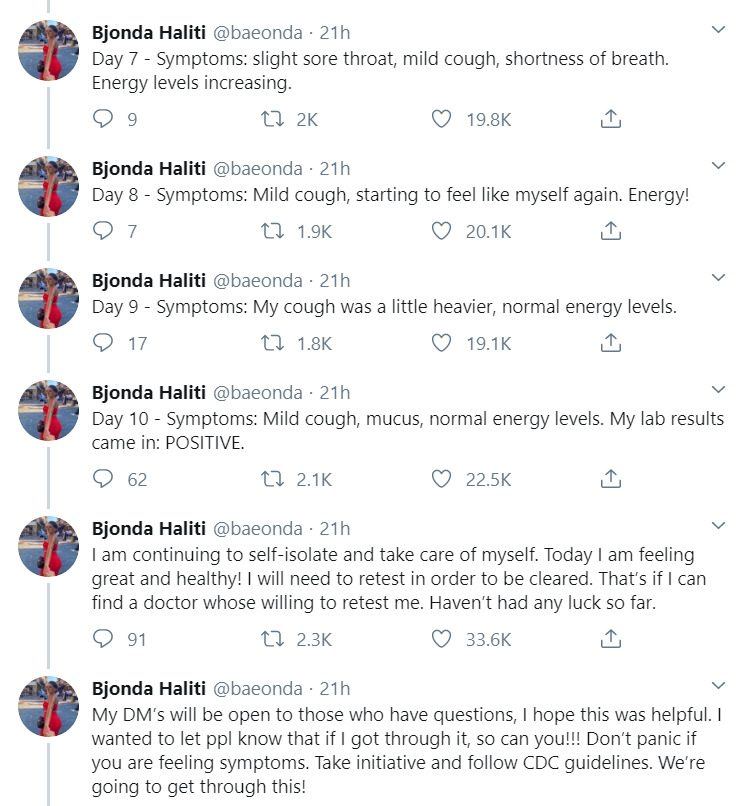Share the Day 10 POSITIVE results tweet
The height and width of the screenshot is (806, 745).
[611, 479]
